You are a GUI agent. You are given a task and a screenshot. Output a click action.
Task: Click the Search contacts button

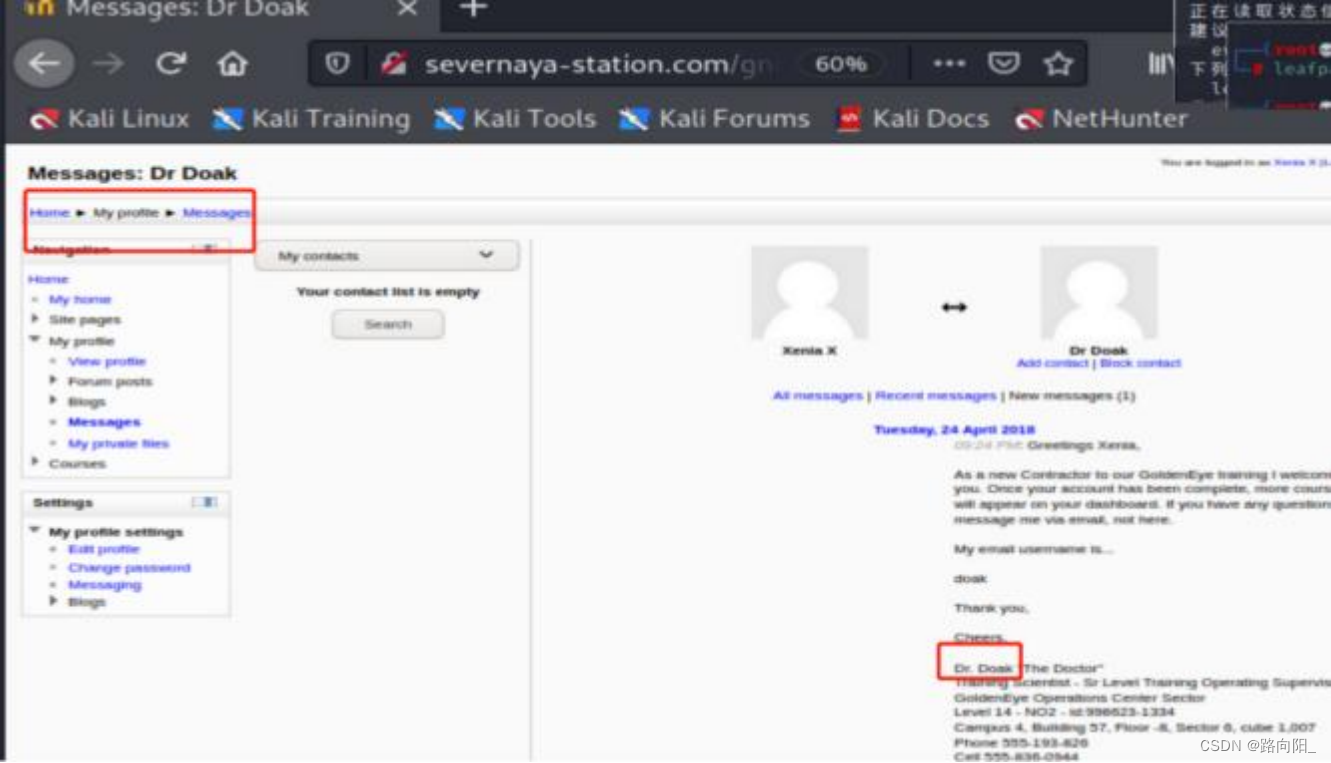pyautogui.click(x=388, y=325)
